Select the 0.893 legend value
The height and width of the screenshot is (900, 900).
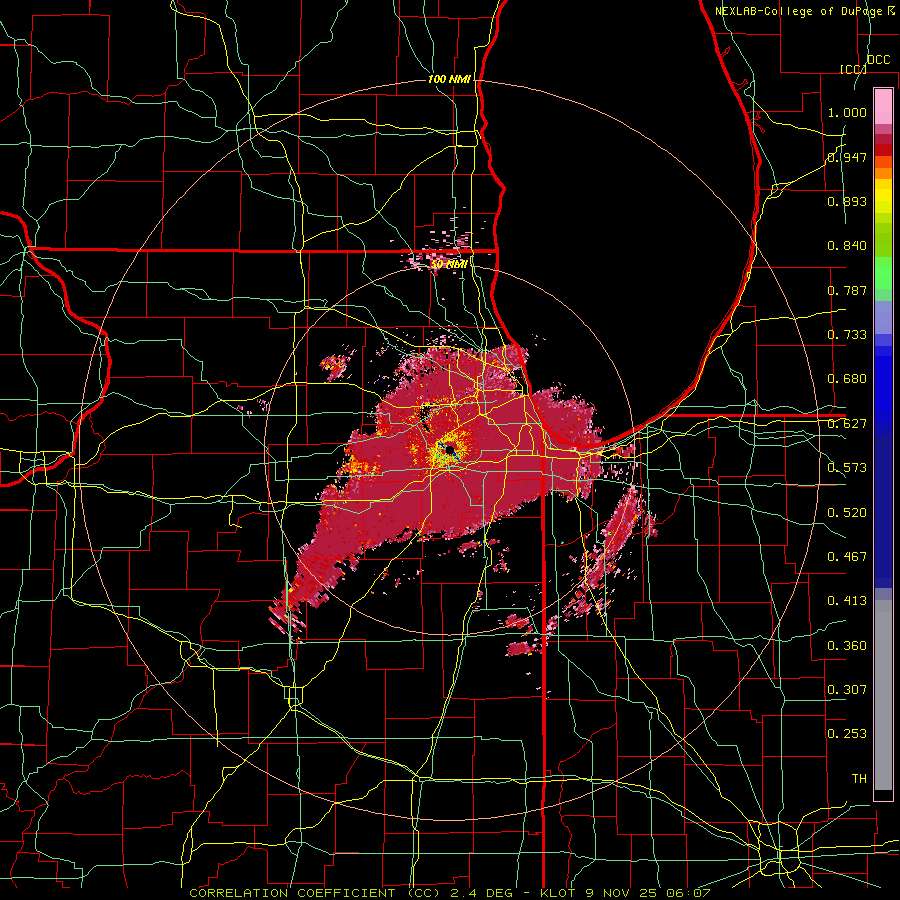[847, 201]
